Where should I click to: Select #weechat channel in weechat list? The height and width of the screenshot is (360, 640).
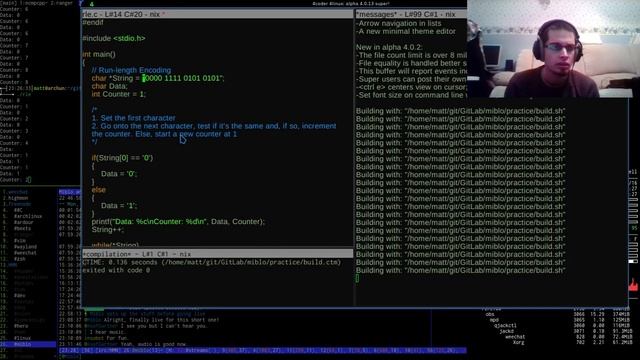tap(25, 253)
